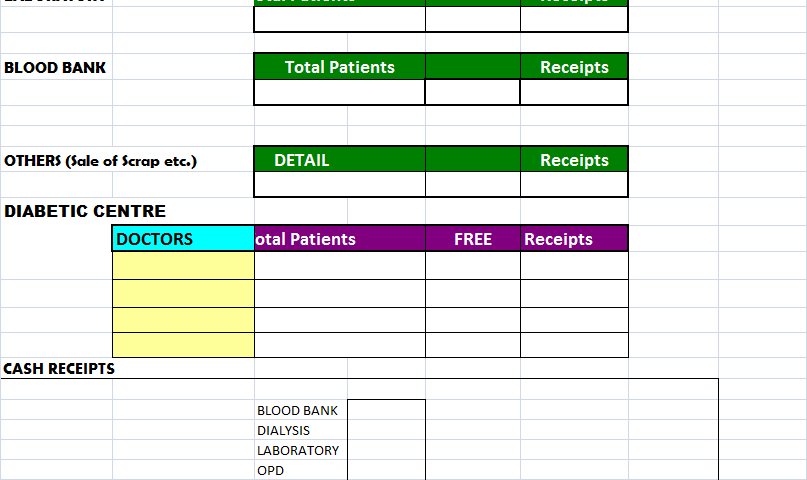Select the purple Receipts header in Diabetic Centre
807x480 pixels.
(x=574, y=239)
